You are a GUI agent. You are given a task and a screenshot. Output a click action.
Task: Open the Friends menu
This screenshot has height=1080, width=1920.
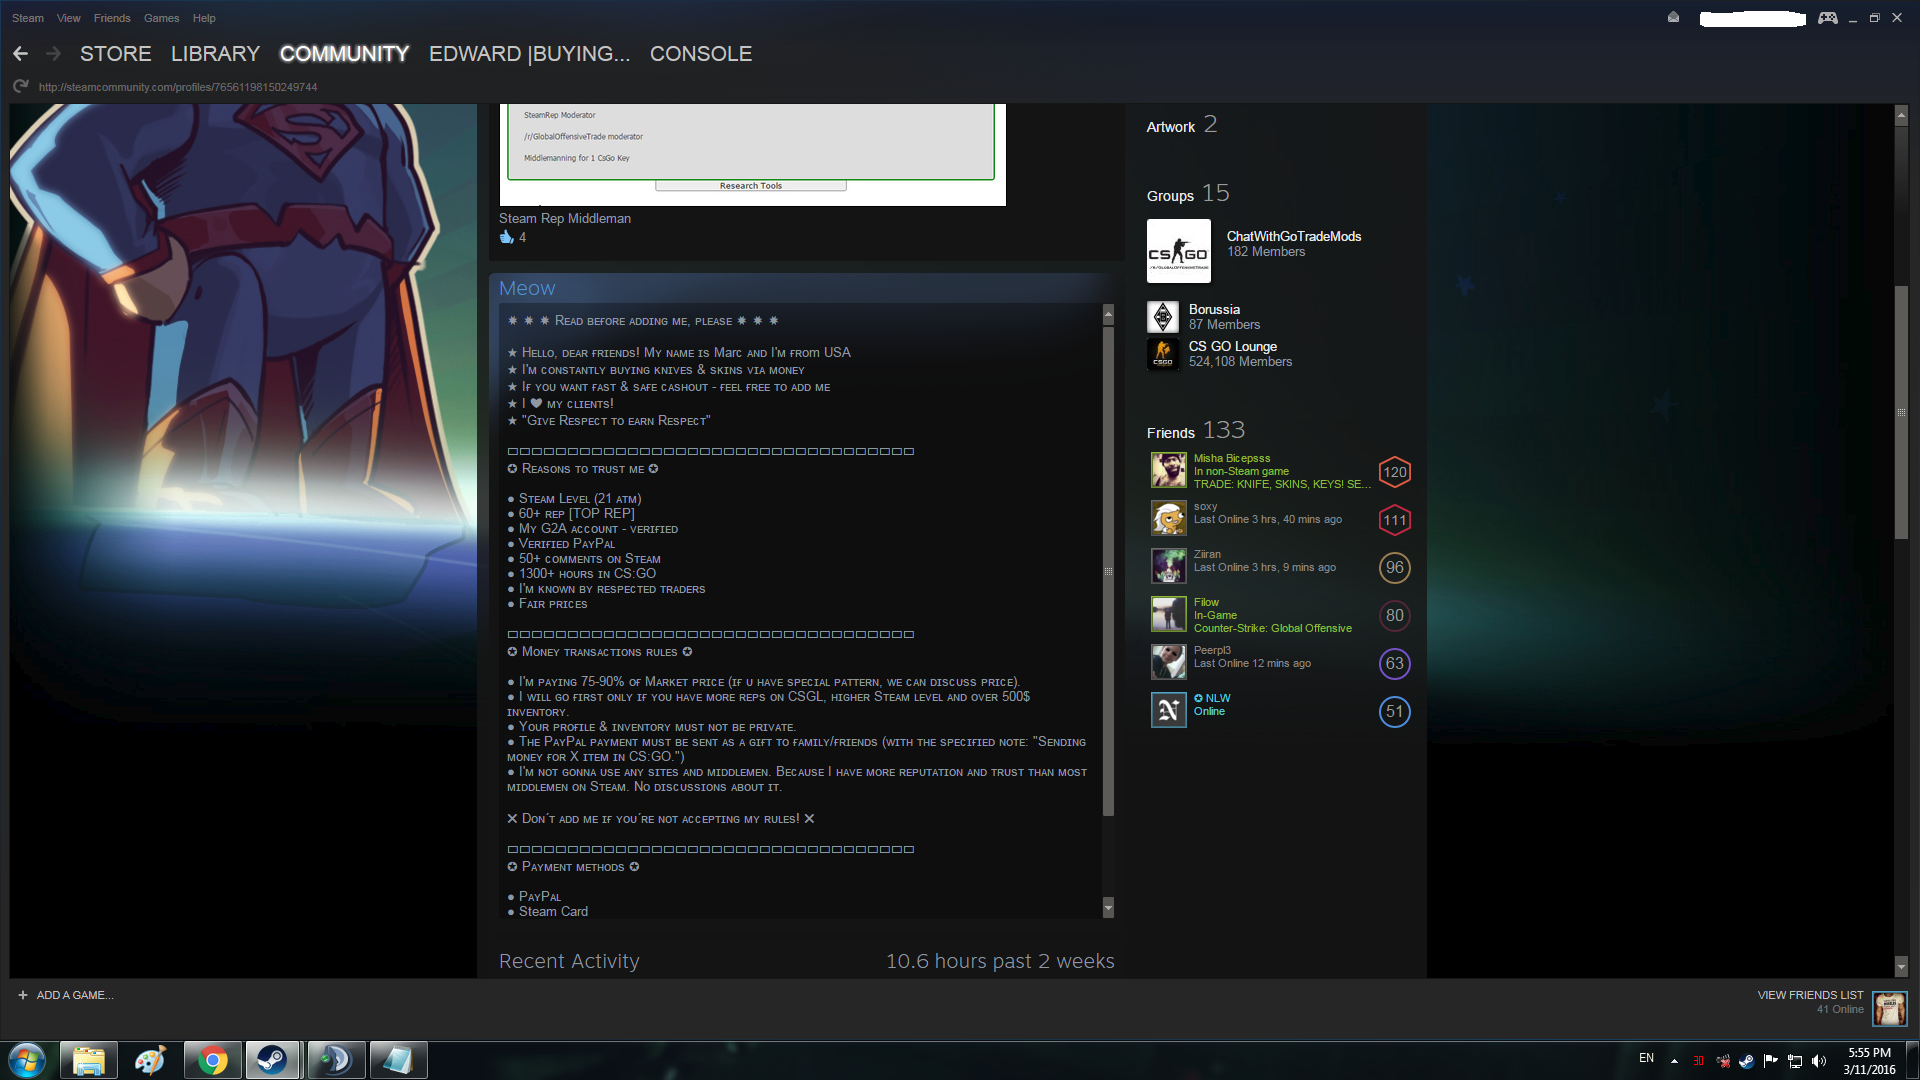click(112, 18)
